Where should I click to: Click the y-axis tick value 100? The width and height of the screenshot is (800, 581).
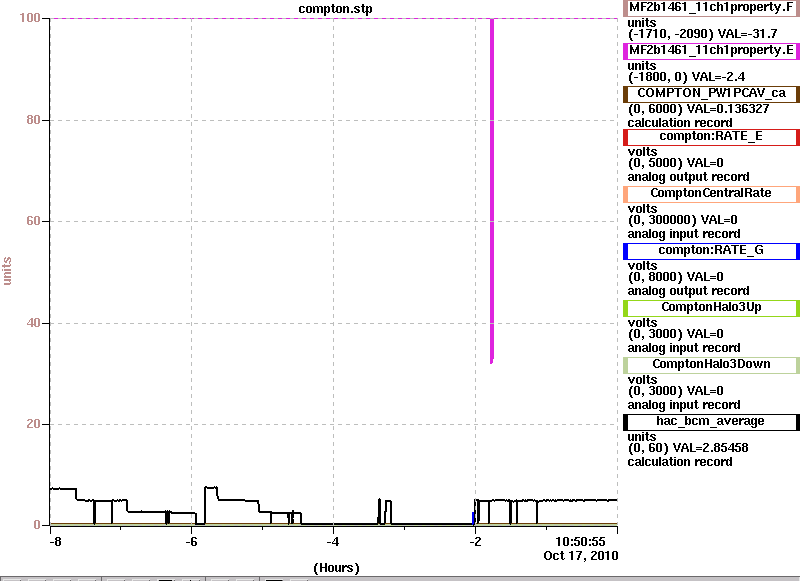(30, 18)
